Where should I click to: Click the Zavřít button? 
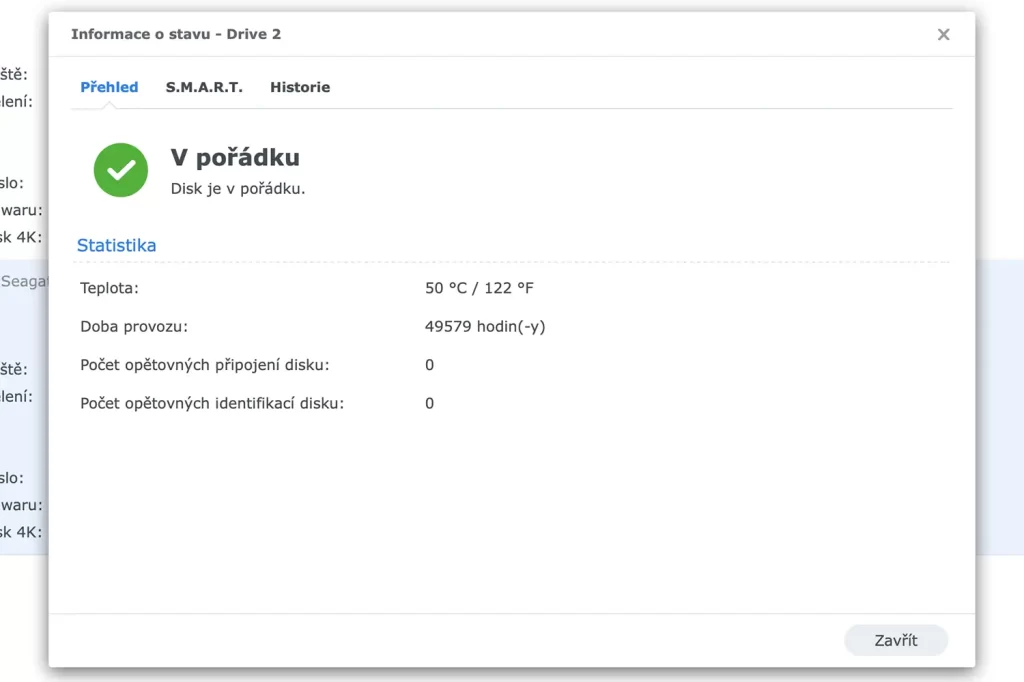pyautogui.click(x=896, y=640)
